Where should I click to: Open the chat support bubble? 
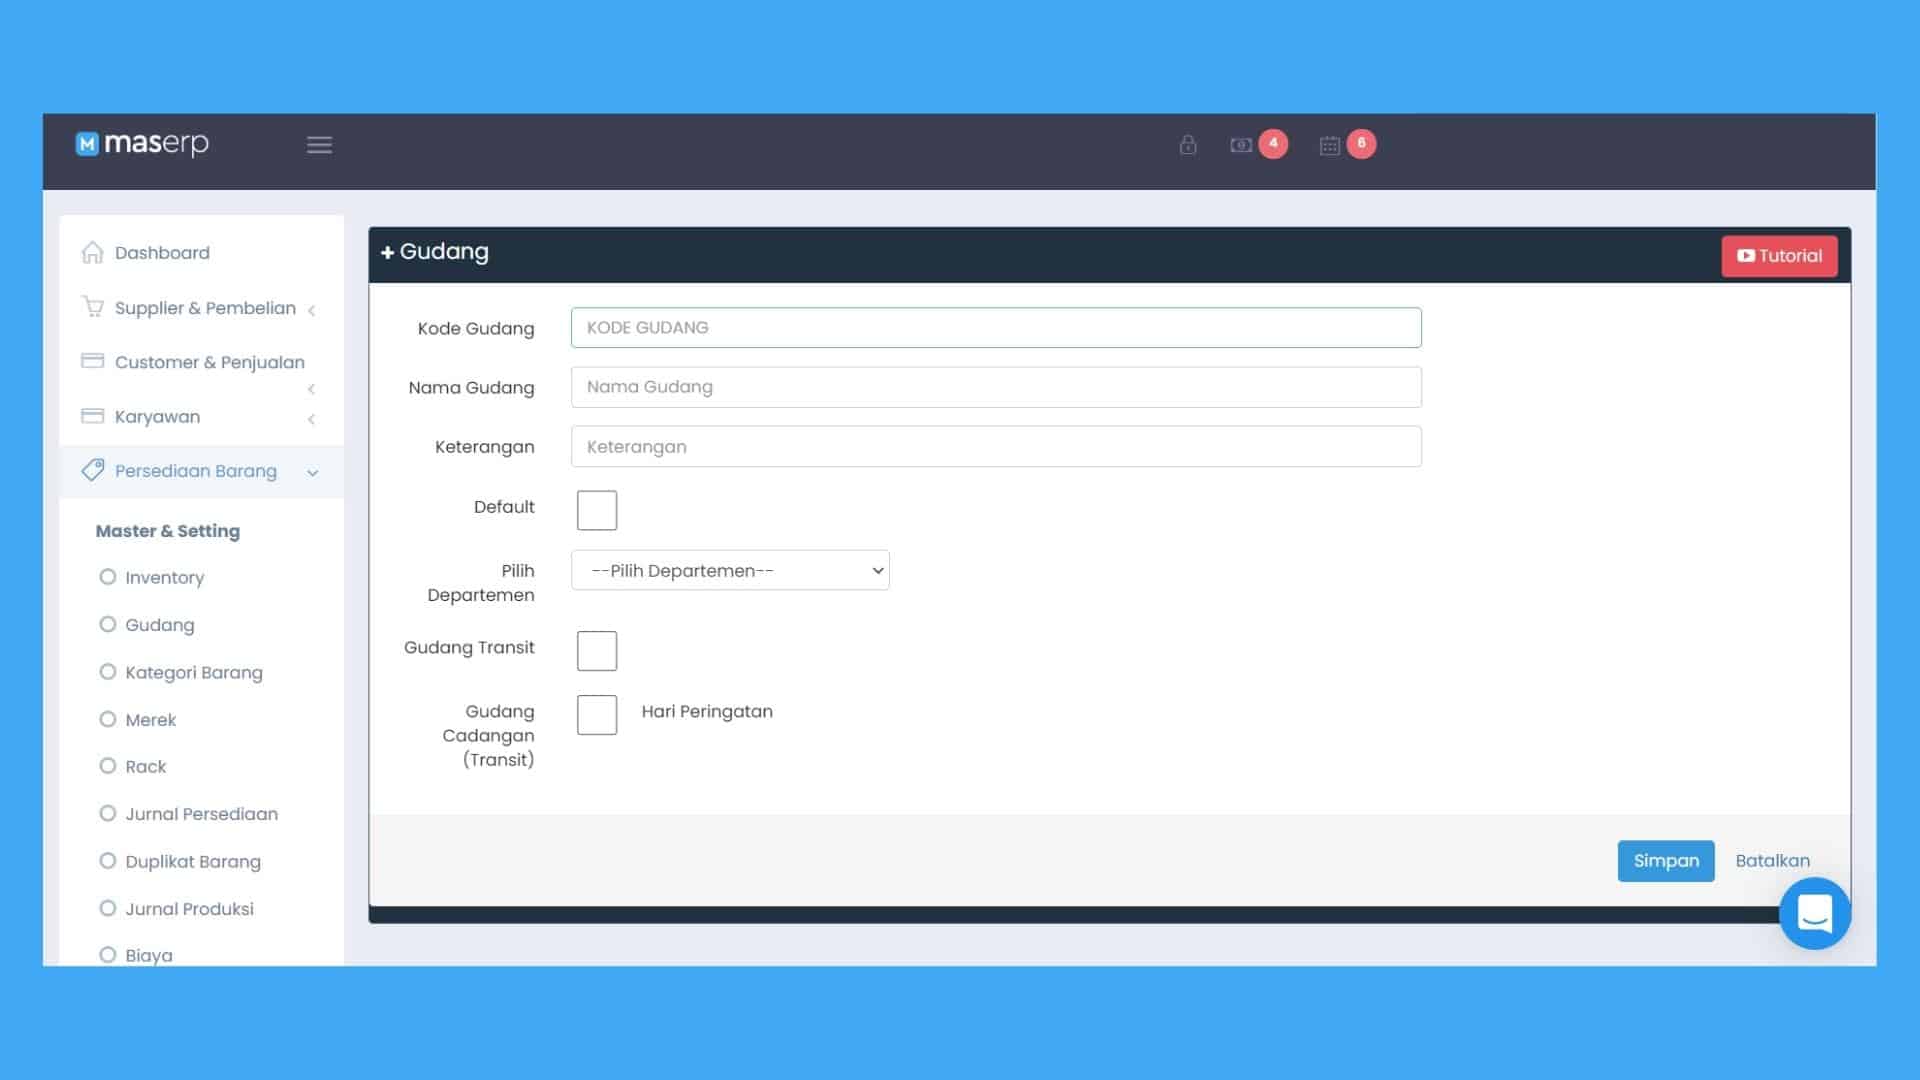(1814, 913)
